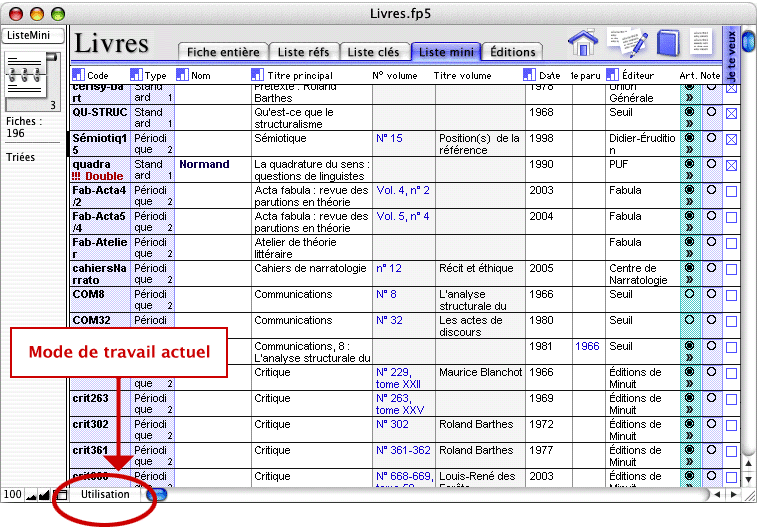Click the code cell crit302

pyautogui.click(x=100, y=429)
